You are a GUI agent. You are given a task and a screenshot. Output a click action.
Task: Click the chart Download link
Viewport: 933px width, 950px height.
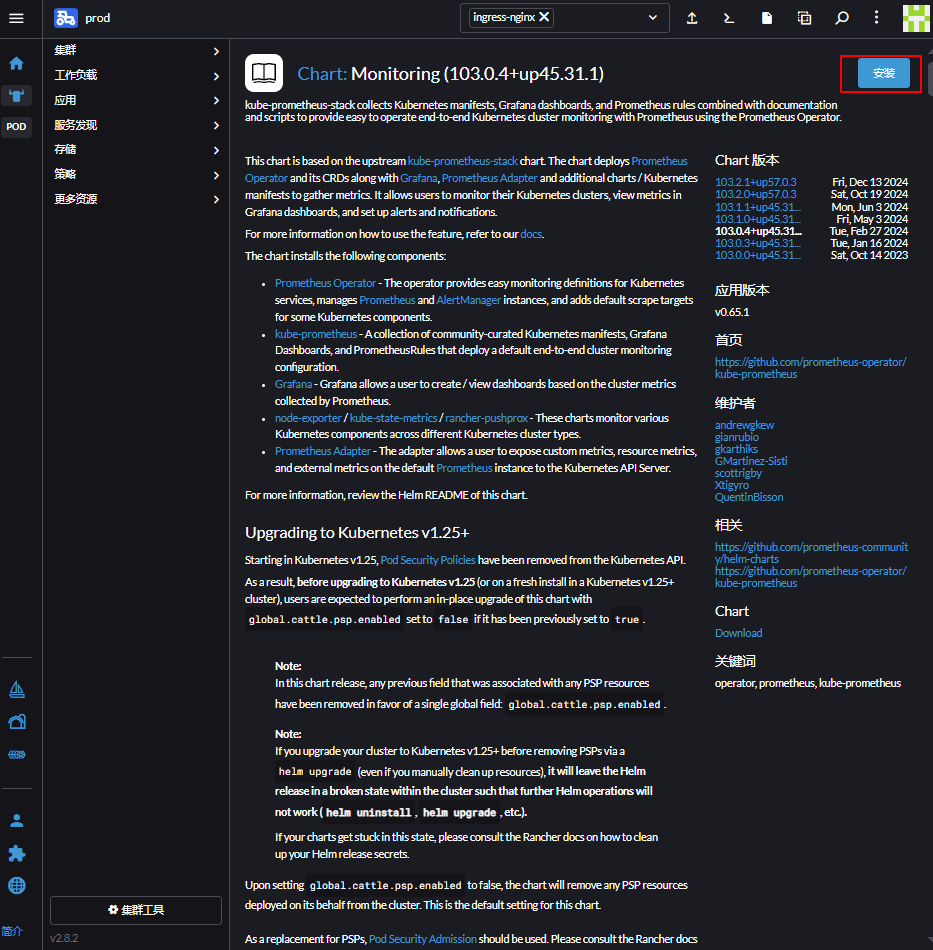pos(739,633)
